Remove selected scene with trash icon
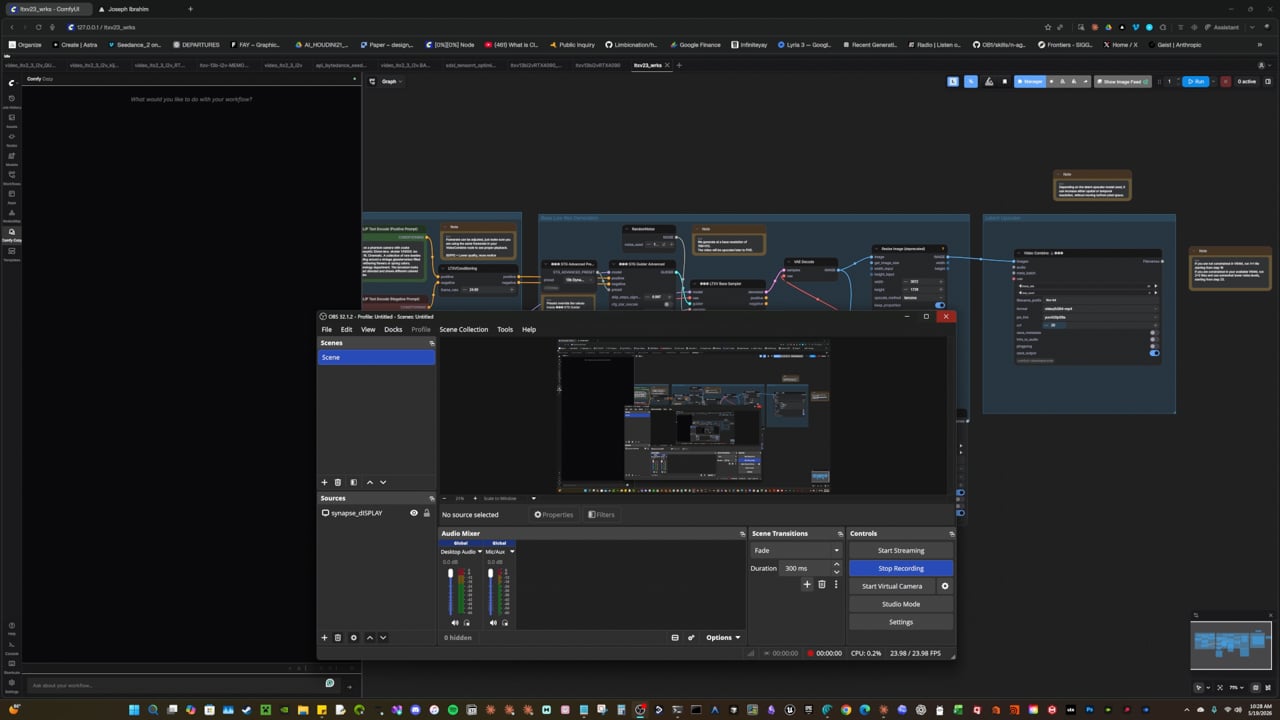Screen dimensions: 1280x720 click(x=338, y=482)
